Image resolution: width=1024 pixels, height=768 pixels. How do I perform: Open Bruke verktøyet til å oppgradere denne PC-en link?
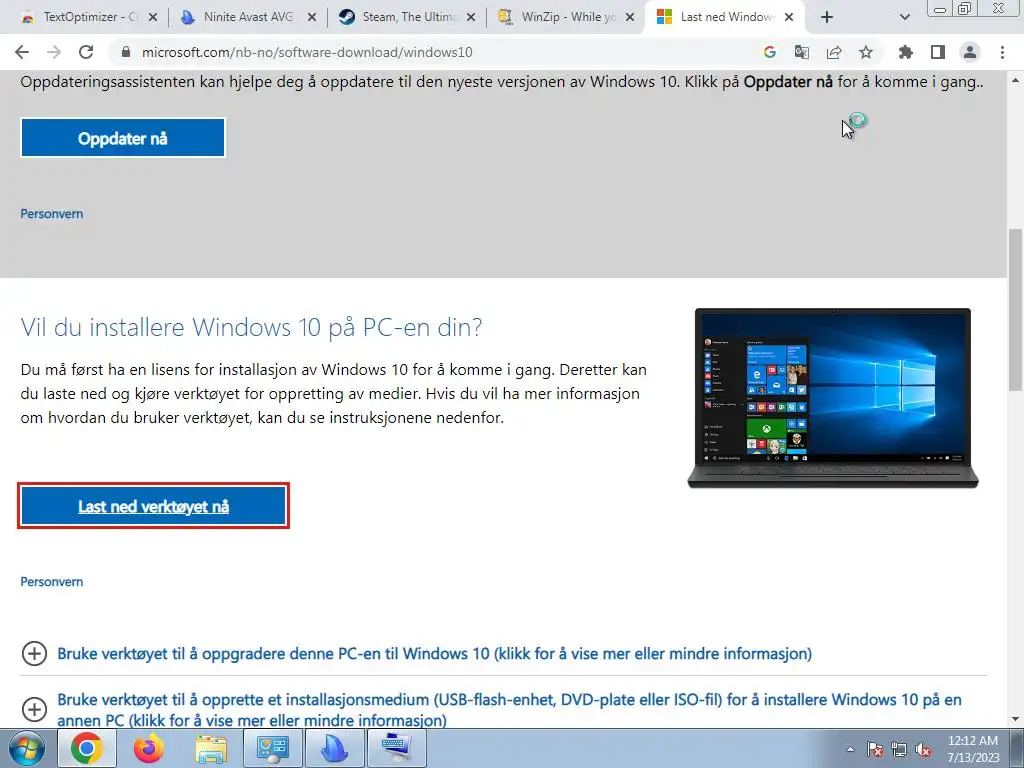434,654
